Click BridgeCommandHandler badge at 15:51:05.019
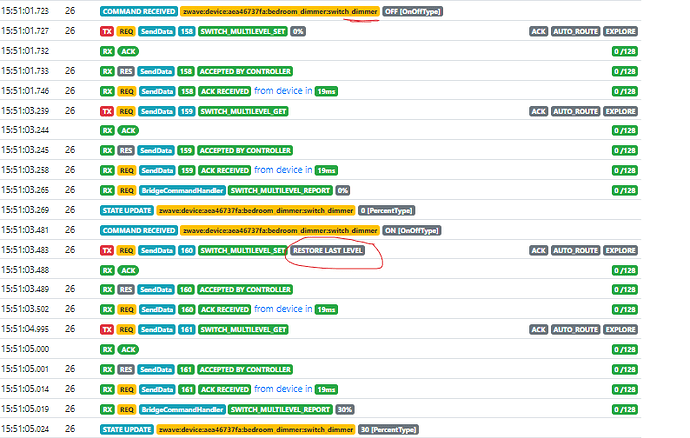Viewport: 690px width, 438px height. coord(182,409)
